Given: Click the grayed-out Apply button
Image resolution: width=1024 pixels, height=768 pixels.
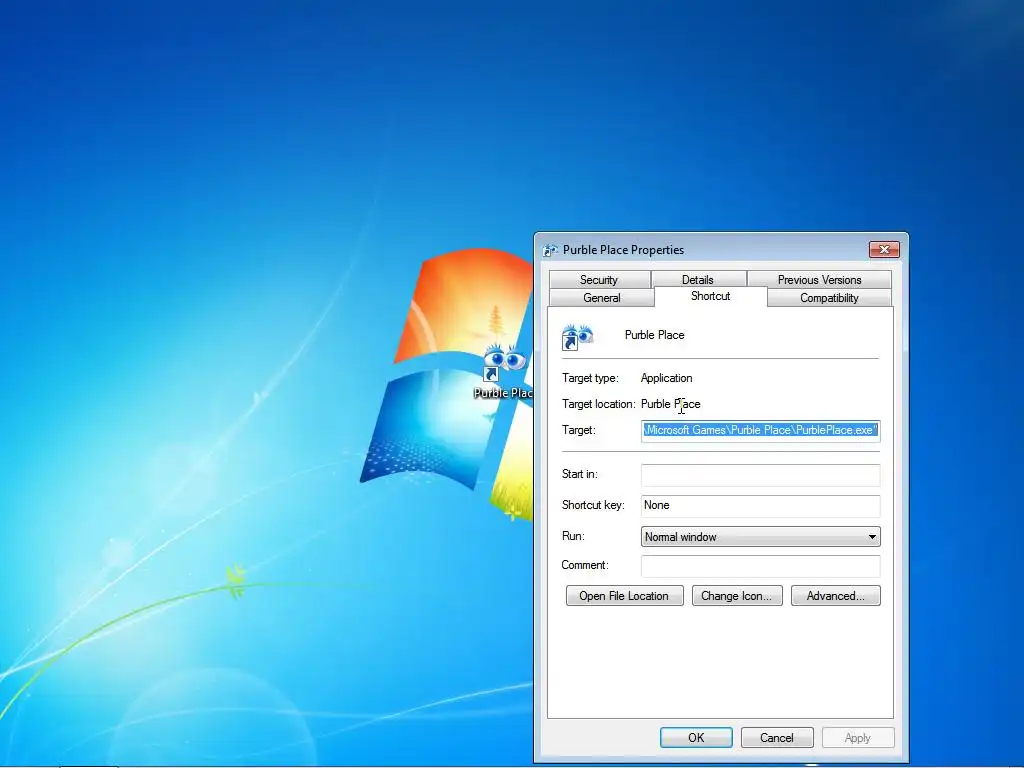Looking at the screenshot, I should click(x=857, y=737).
